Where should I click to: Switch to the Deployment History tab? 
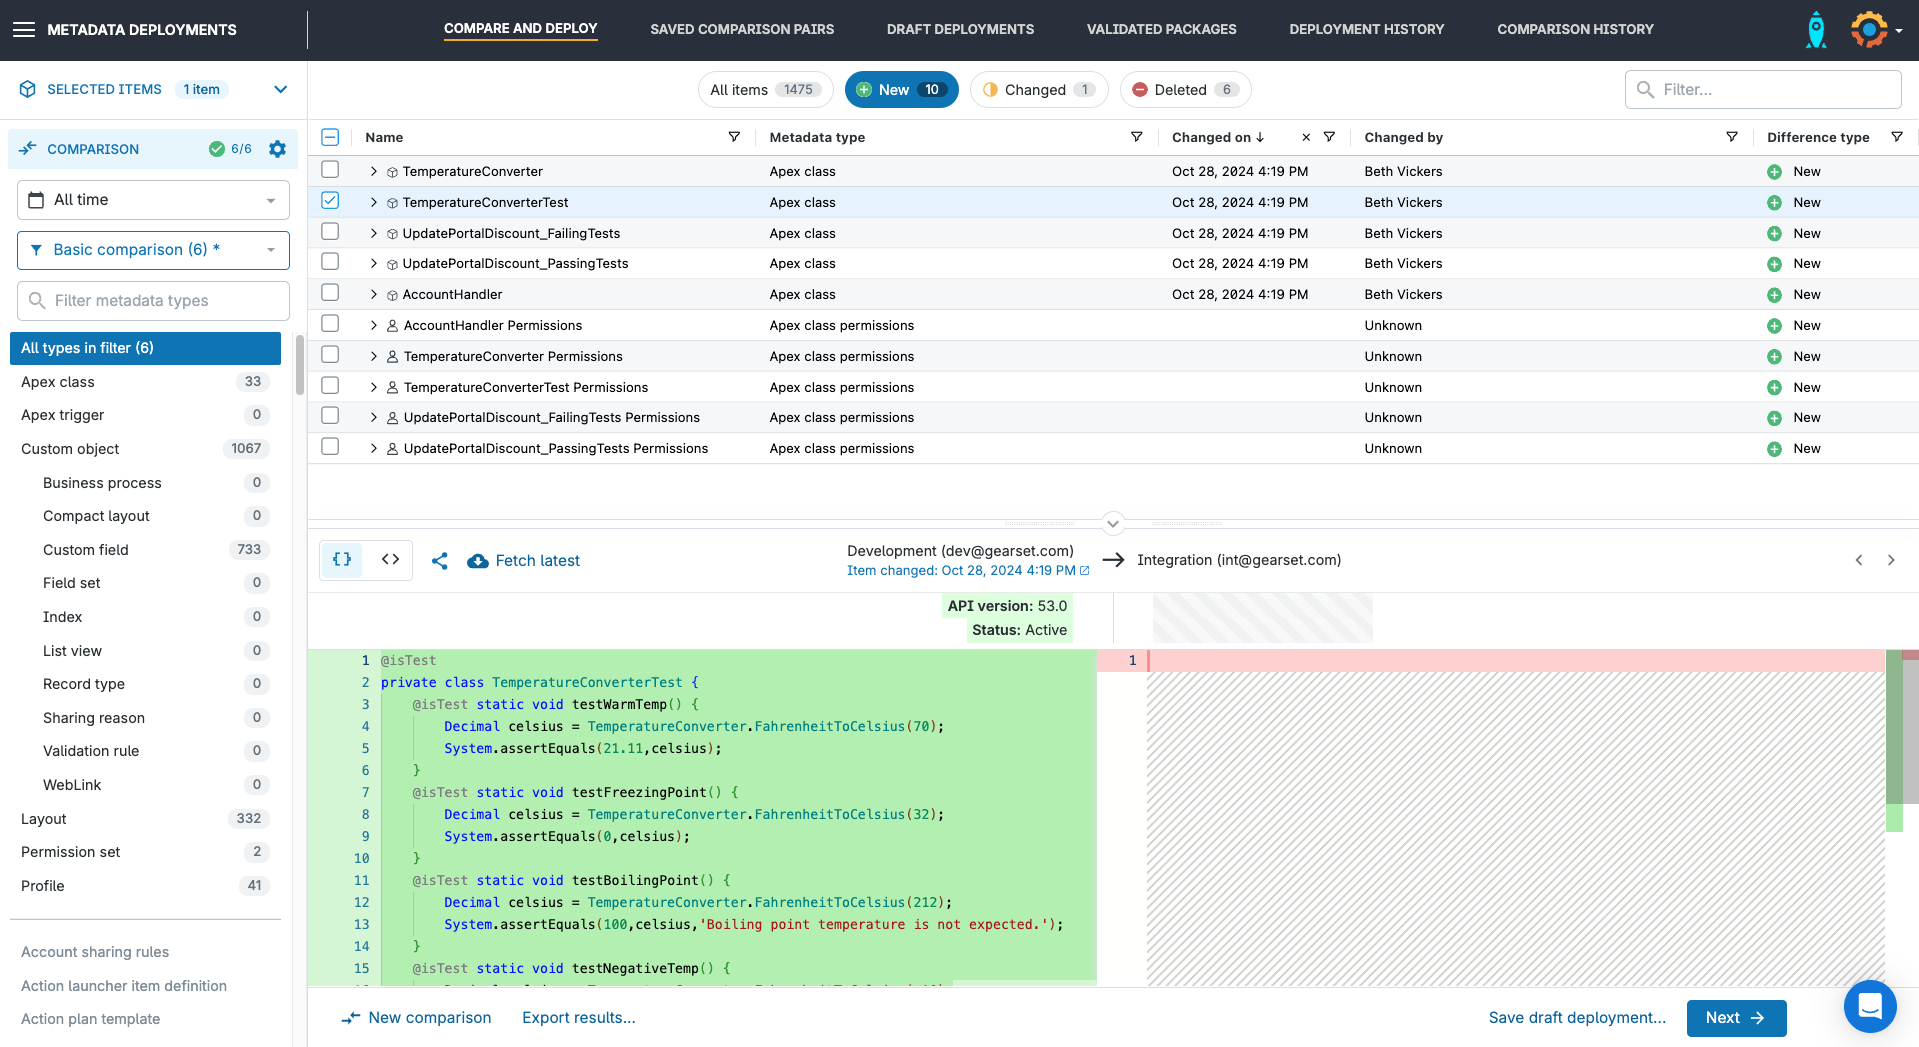(x=1366, y=29)
